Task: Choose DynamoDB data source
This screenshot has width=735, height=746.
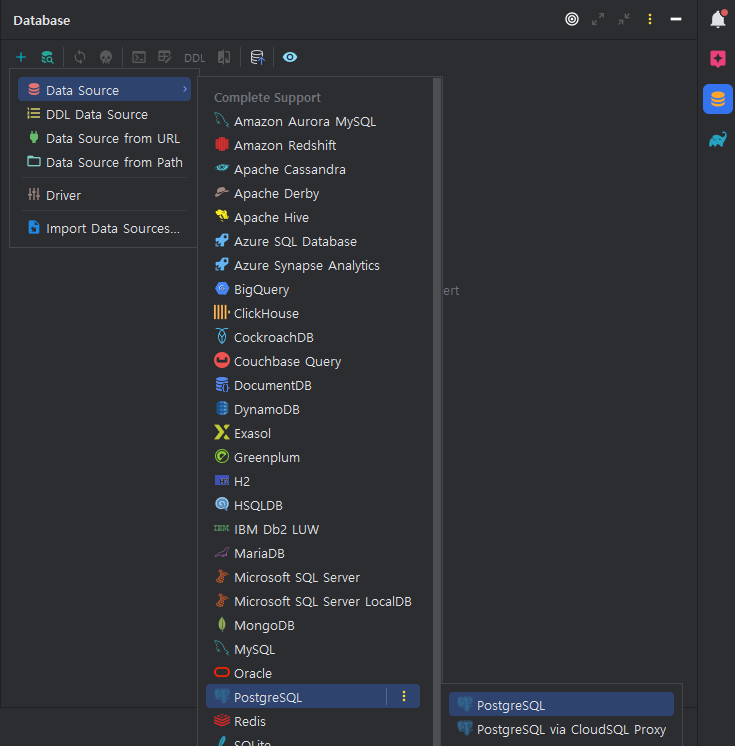Action: coord(313,409)
